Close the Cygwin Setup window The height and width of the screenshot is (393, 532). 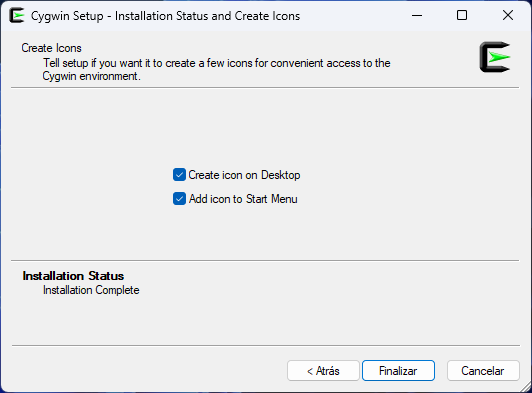point(508,16)
